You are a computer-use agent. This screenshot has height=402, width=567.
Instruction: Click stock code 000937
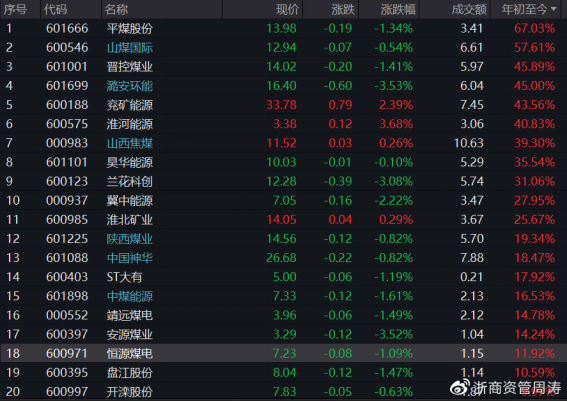point(67,201)
